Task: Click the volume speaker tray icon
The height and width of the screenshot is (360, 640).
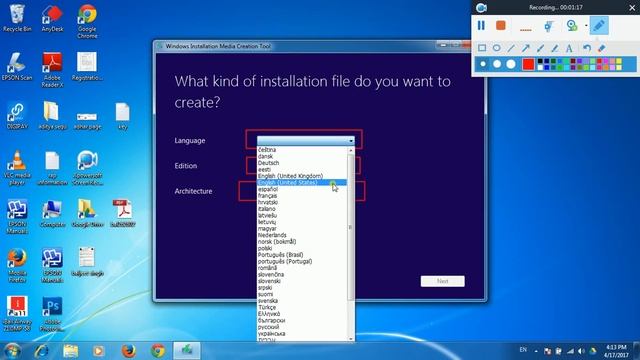Action: (581, 351)
